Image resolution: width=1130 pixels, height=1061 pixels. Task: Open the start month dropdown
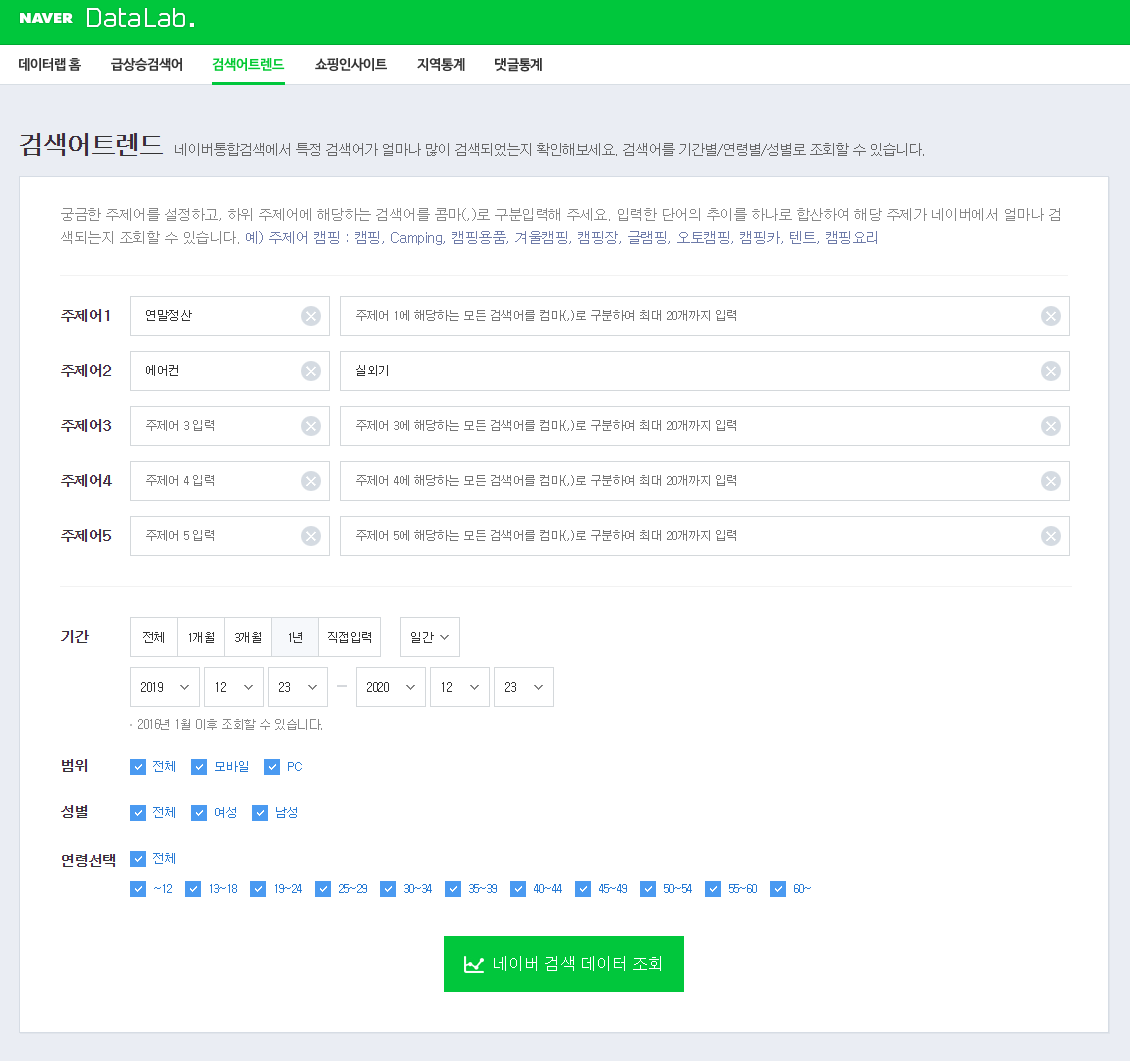[x=233, y=688]
